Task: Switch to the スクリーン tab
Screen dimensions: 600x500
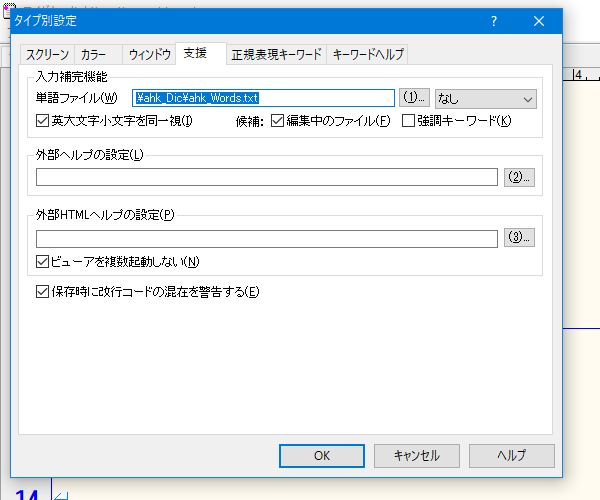Action: pyautogui.click(x=47, y=54)
